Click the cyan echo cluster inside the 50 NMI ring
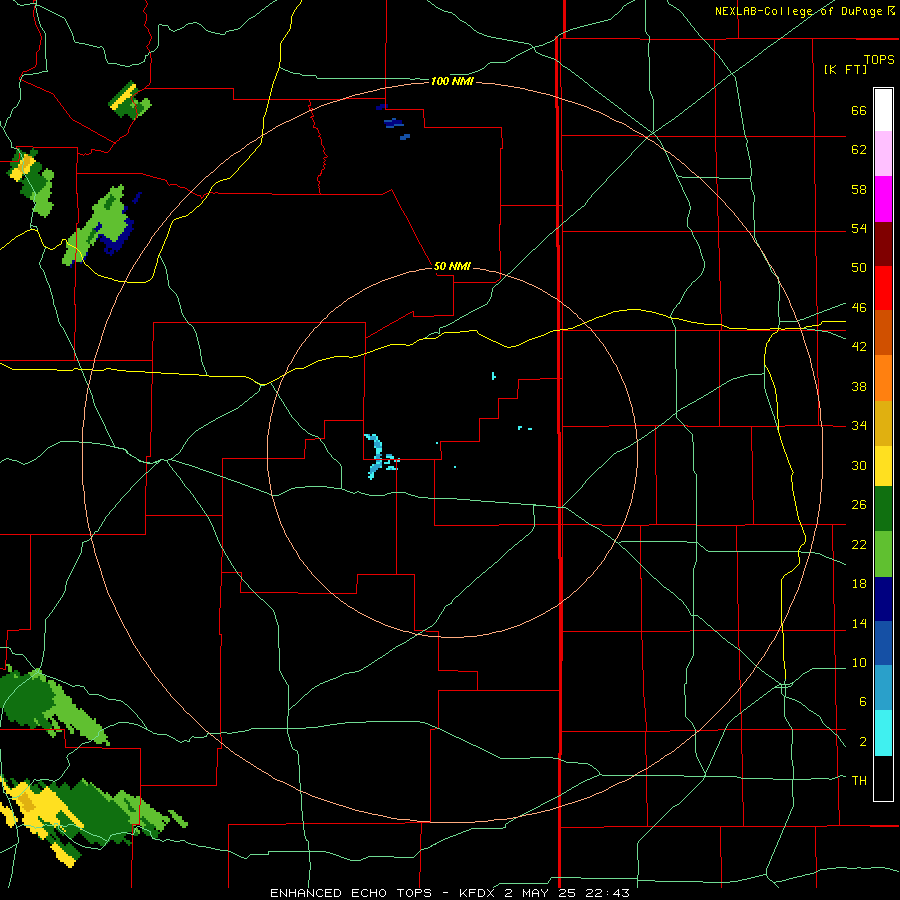The image size is (900, 900). (x=380, y=456)
